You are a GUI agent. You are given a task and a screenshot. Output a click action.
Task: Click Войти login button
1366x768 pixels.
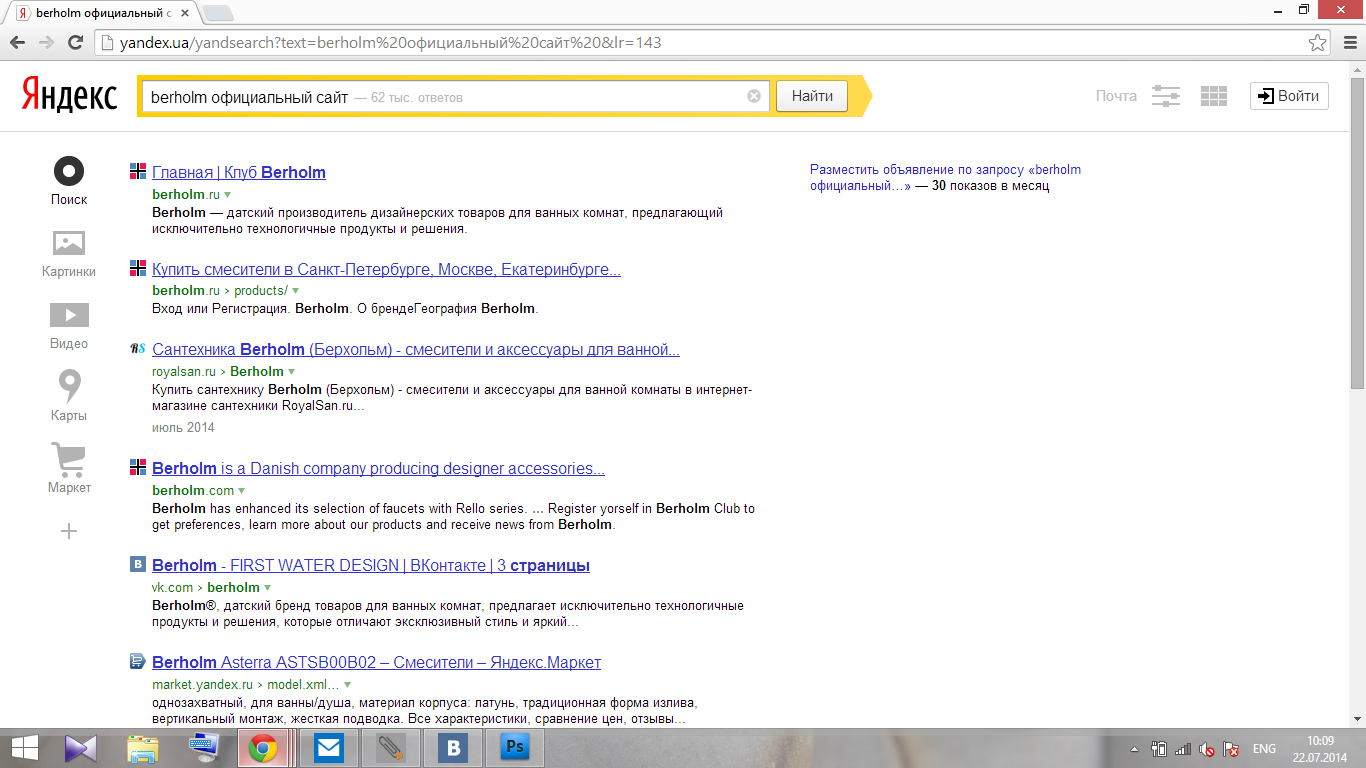[1289, 96]
